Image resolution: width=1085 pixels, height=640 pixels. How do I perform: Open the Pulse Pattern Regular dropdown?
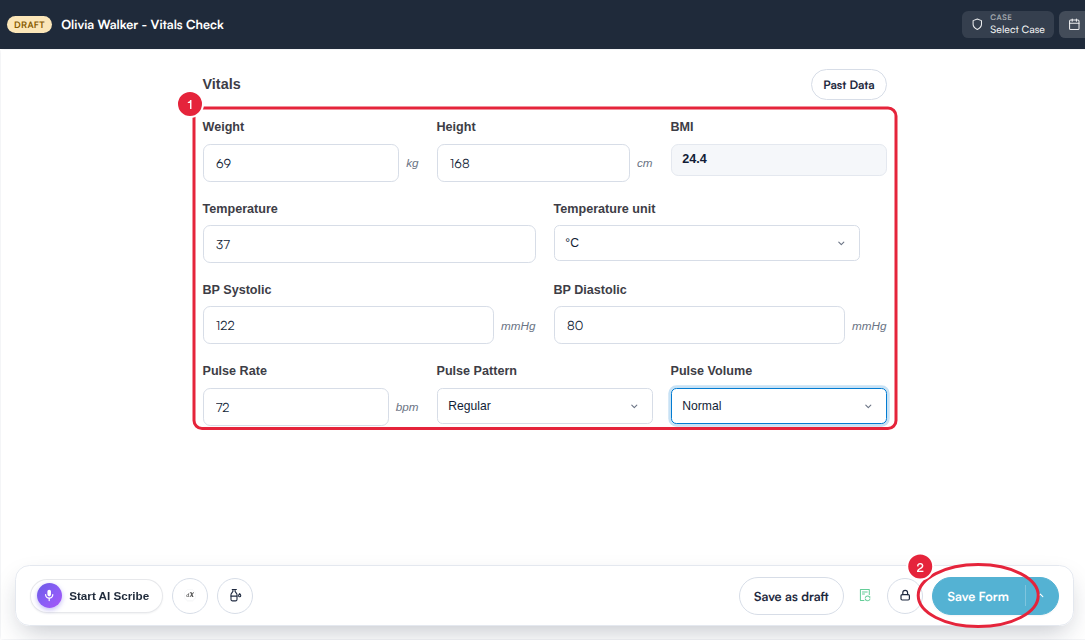[545, 405]
